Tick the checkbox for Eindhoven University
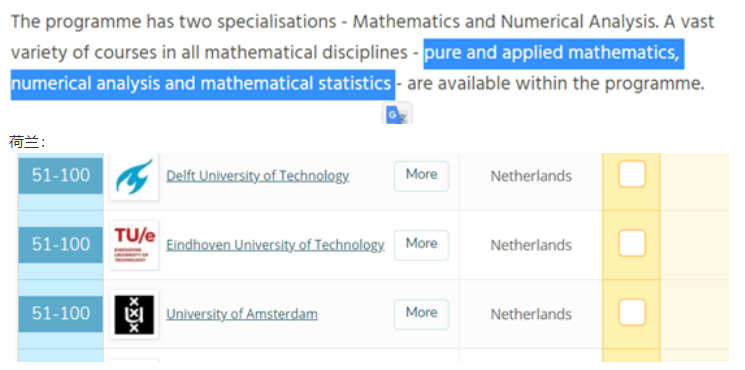The width and height of the screenshot is (745, 370). pos(632,243)
